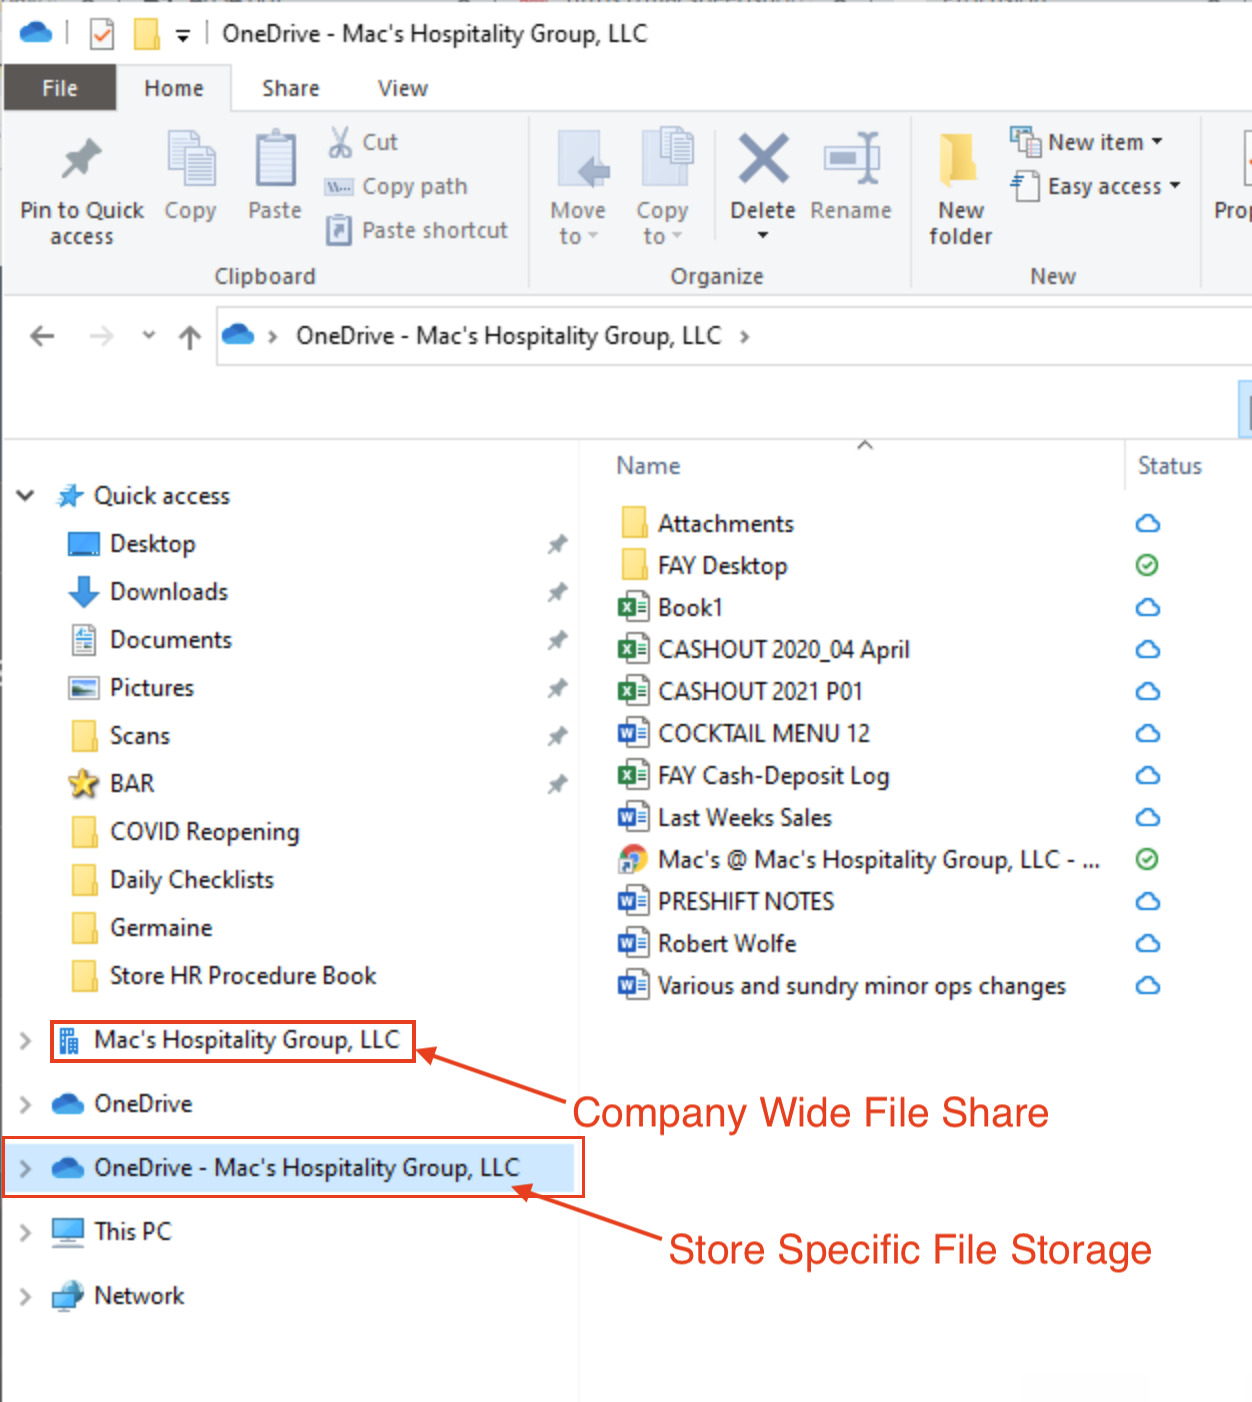The height and width of the screenshot is (1402, 1252).
Task: Click the Paste clipboard icon
Action: 275,159
